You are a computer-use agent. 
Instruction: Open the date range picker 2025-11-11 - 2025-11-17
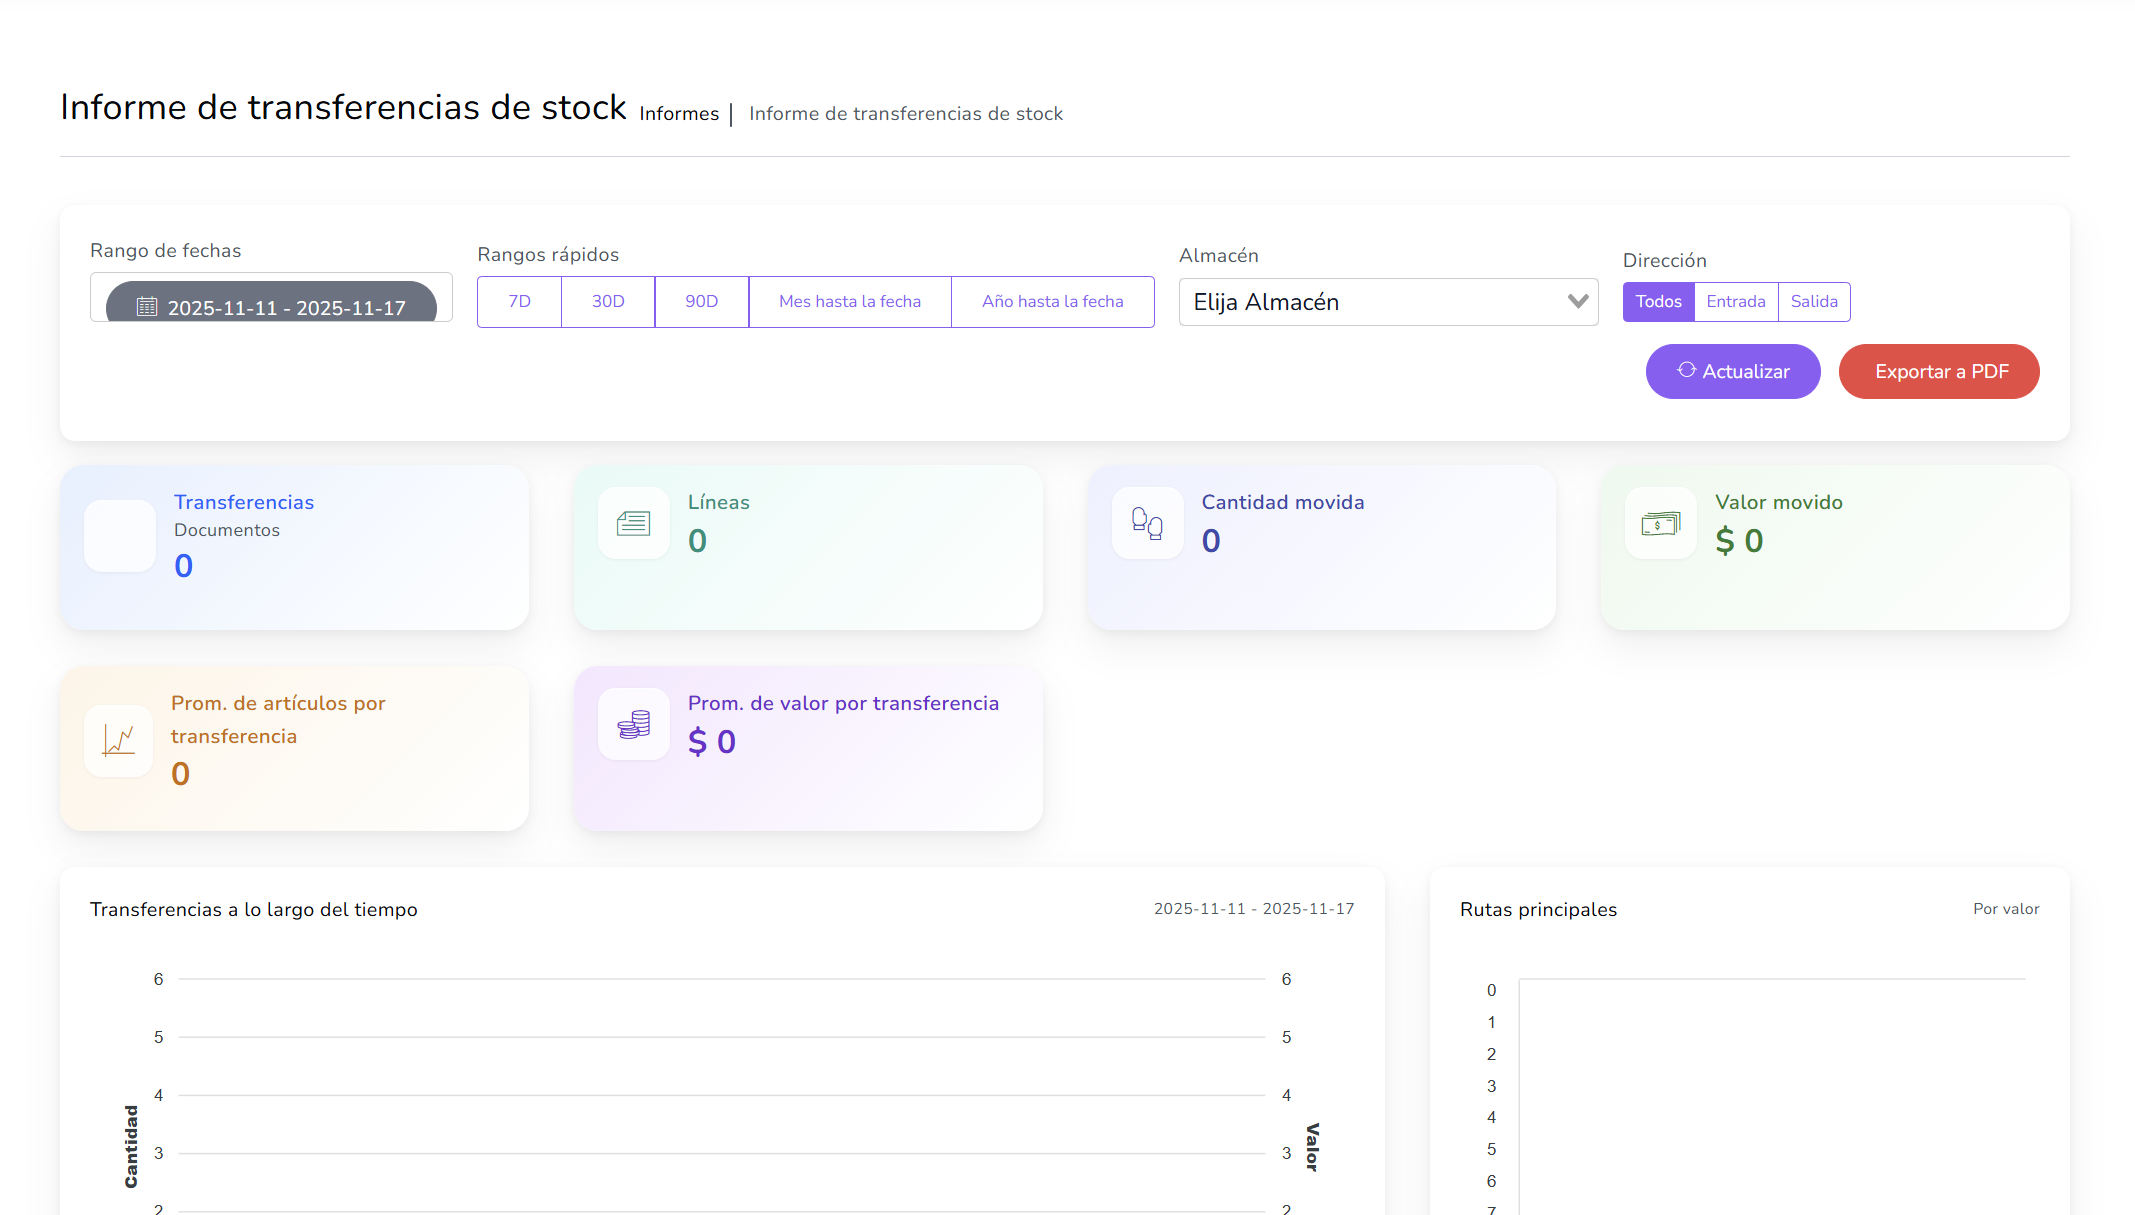tap(285, 307)
